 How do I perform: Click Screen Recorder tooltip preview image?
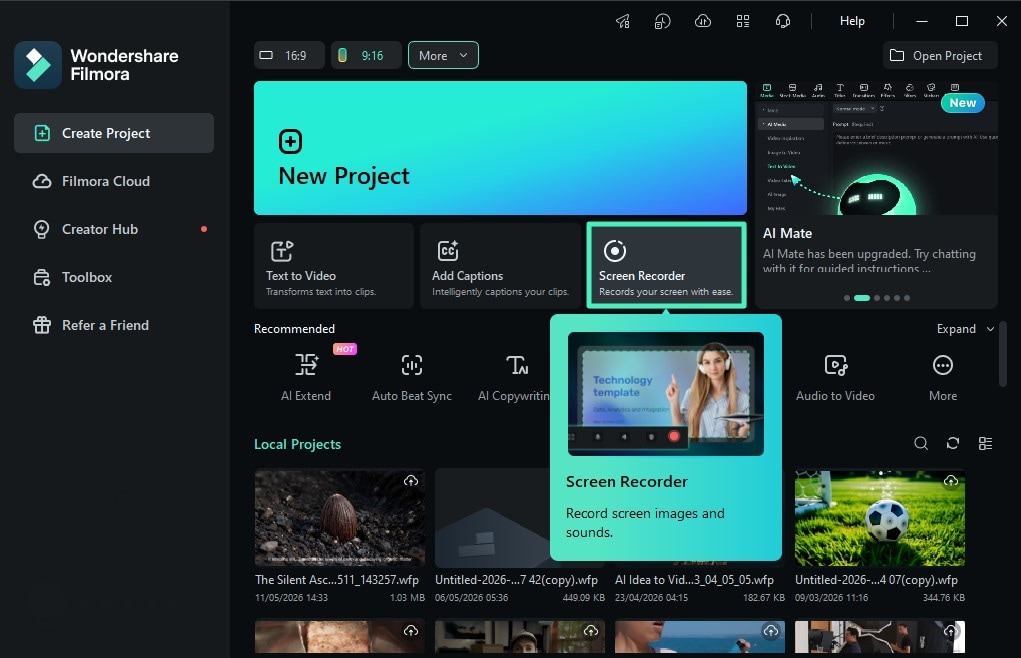pos(665,394)
